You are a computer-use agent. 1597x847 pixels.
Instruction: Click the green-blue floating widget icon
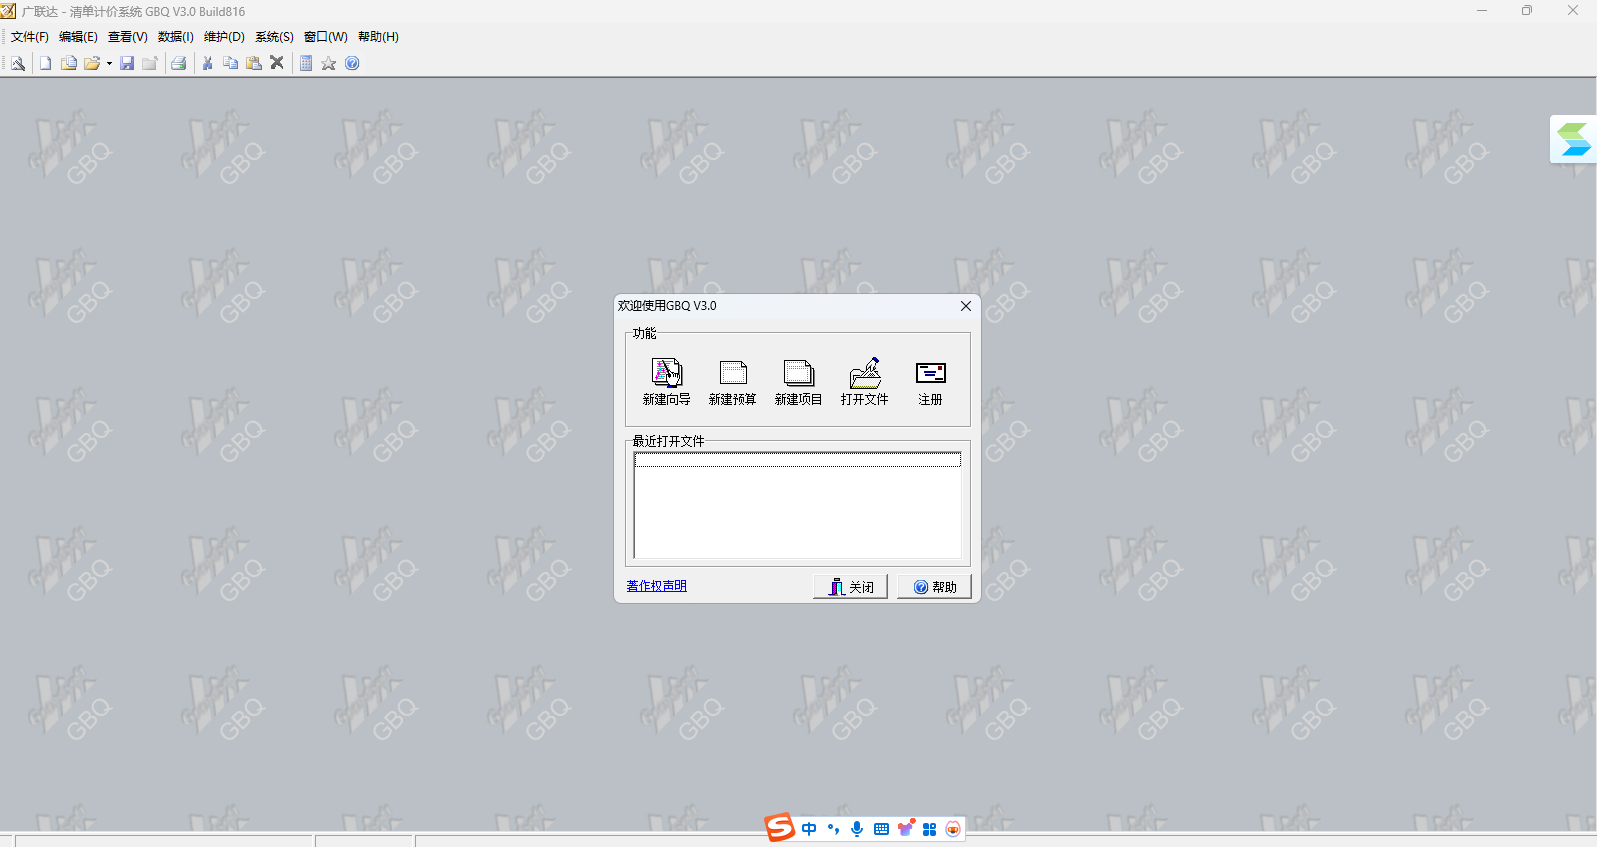(x=1574, y=139)
